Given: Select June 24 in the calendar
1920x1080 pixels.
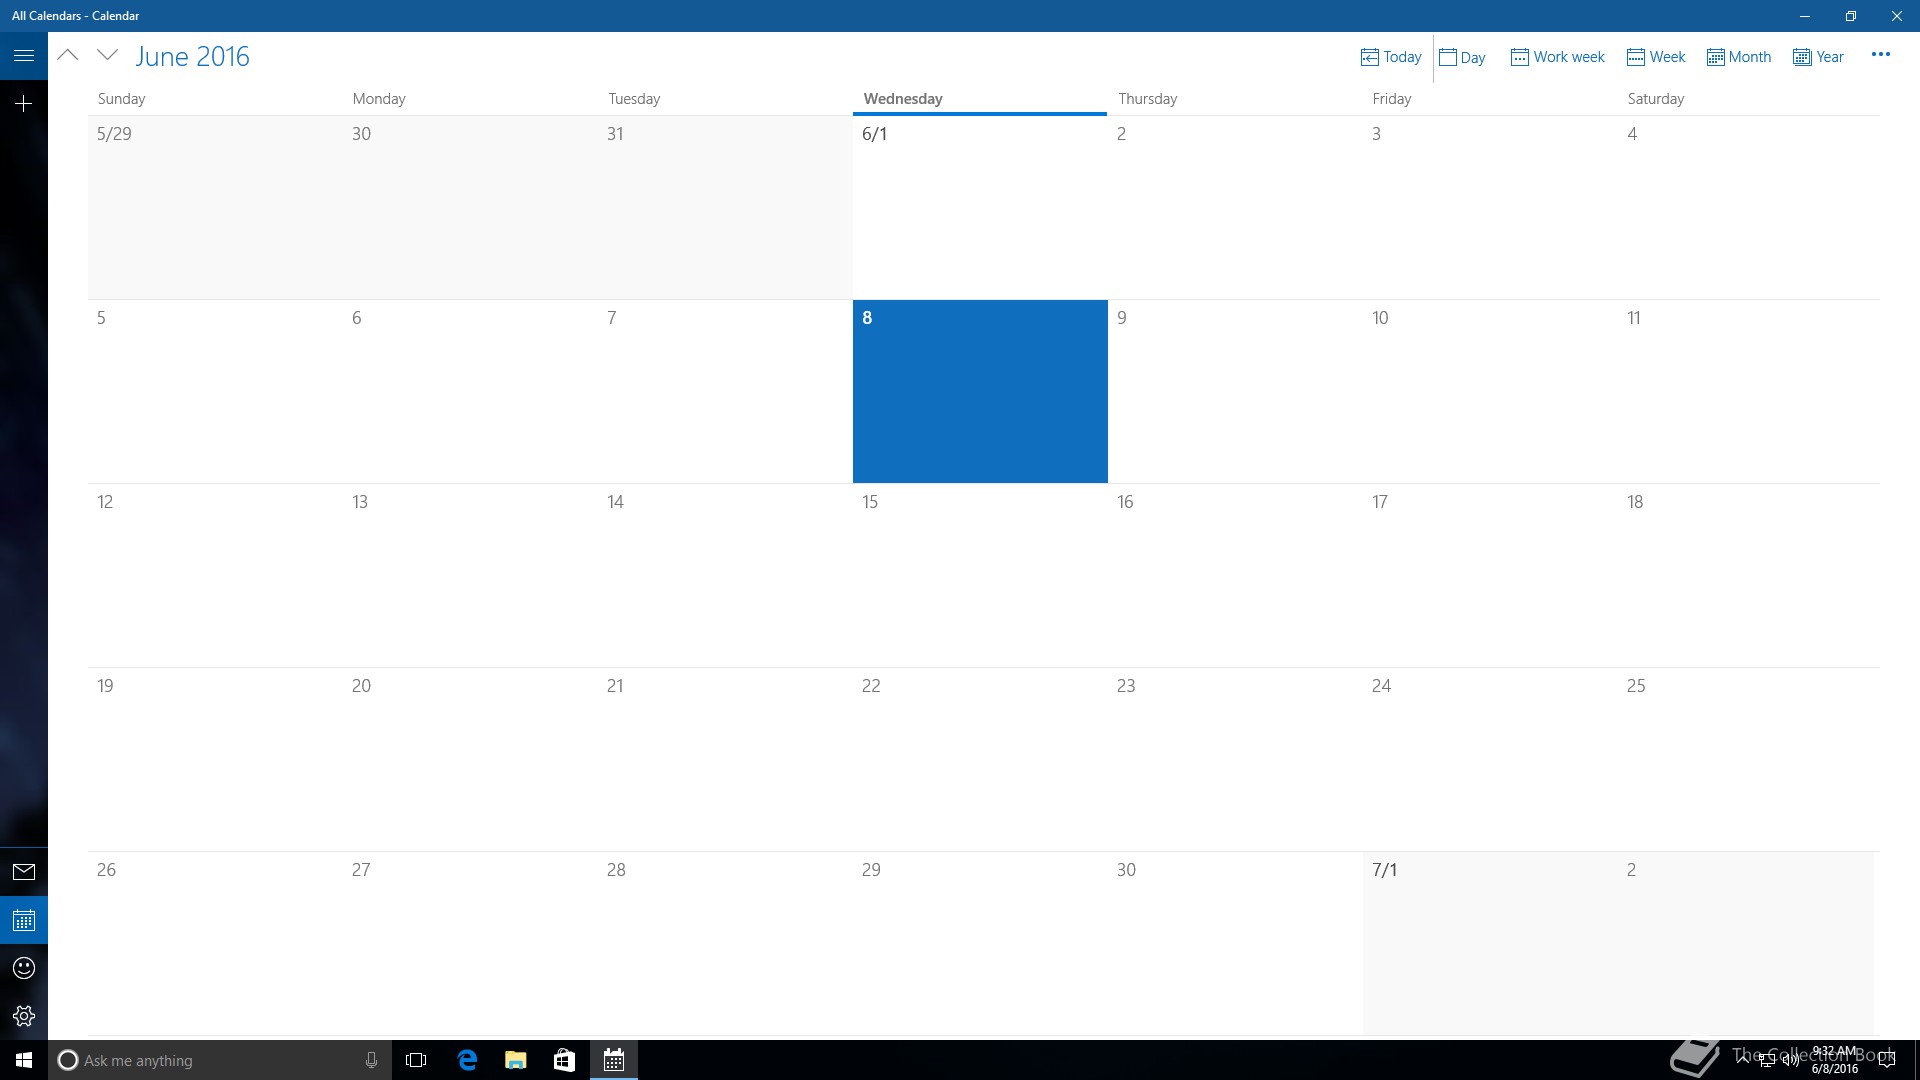Looking at the screenshot, I should click(x=1490, y=759).
